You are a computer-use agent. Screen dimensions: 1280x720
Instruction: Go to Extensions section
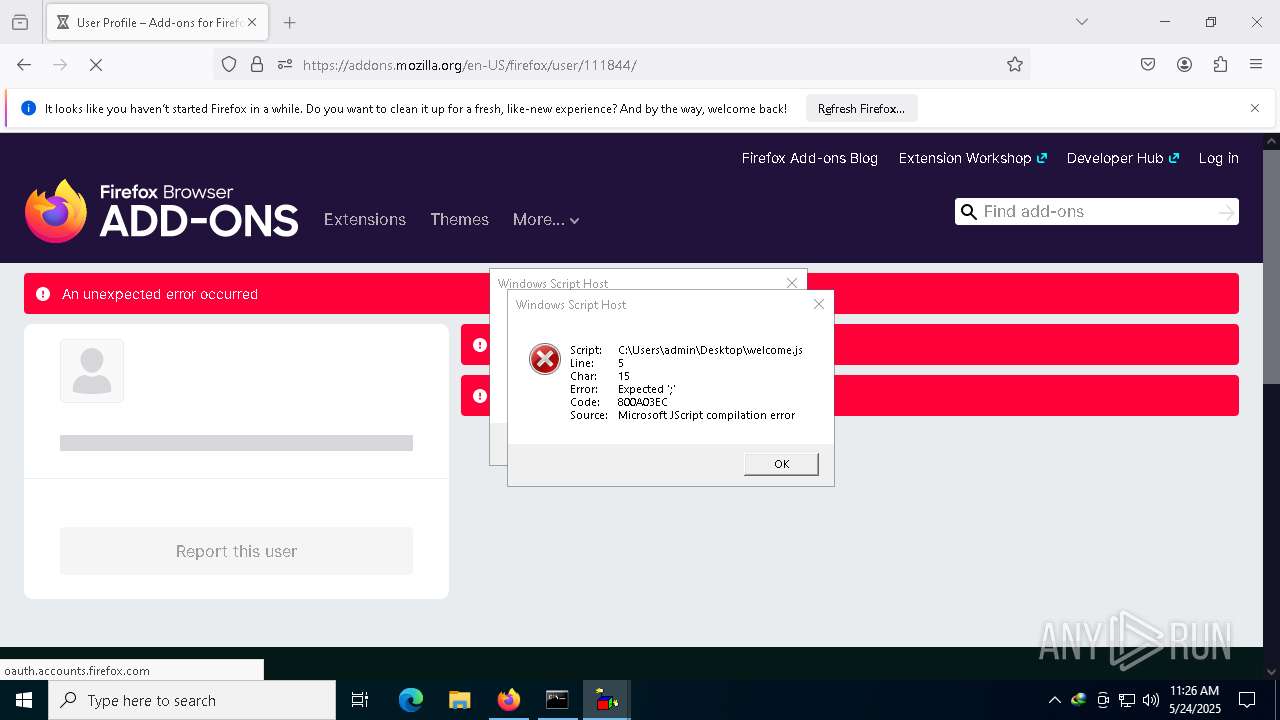point(365,219)
